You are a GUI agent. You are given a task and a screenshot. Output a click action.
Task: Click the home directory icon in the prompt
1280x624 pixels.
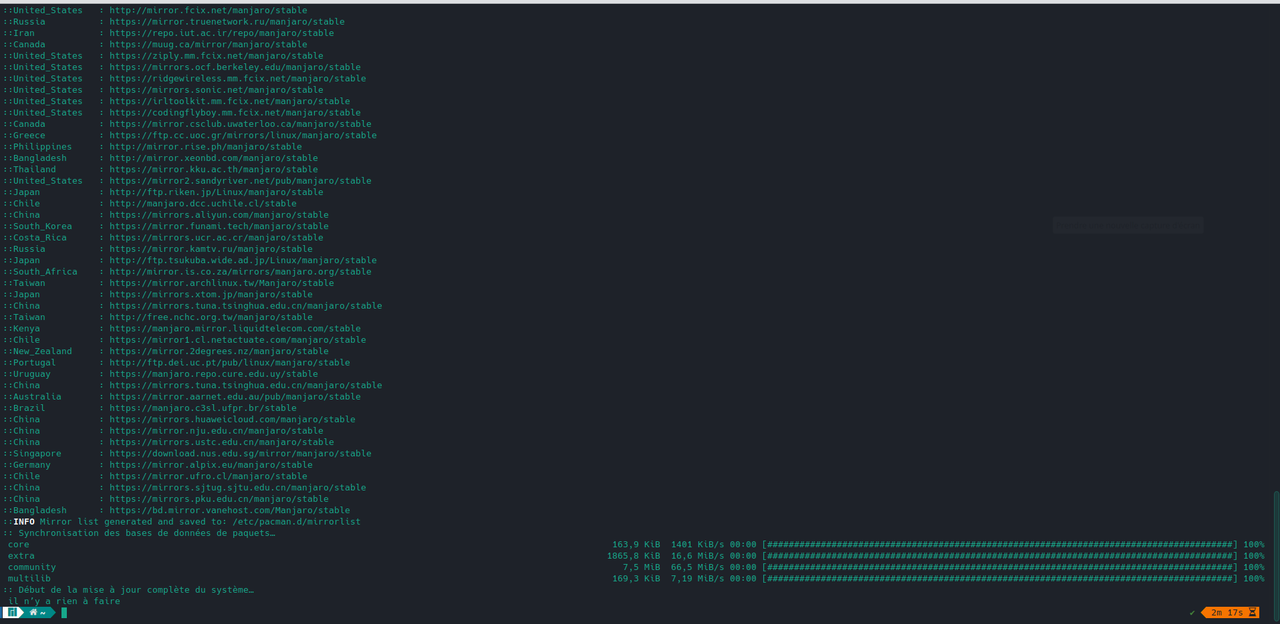click(x=33, y=612)
